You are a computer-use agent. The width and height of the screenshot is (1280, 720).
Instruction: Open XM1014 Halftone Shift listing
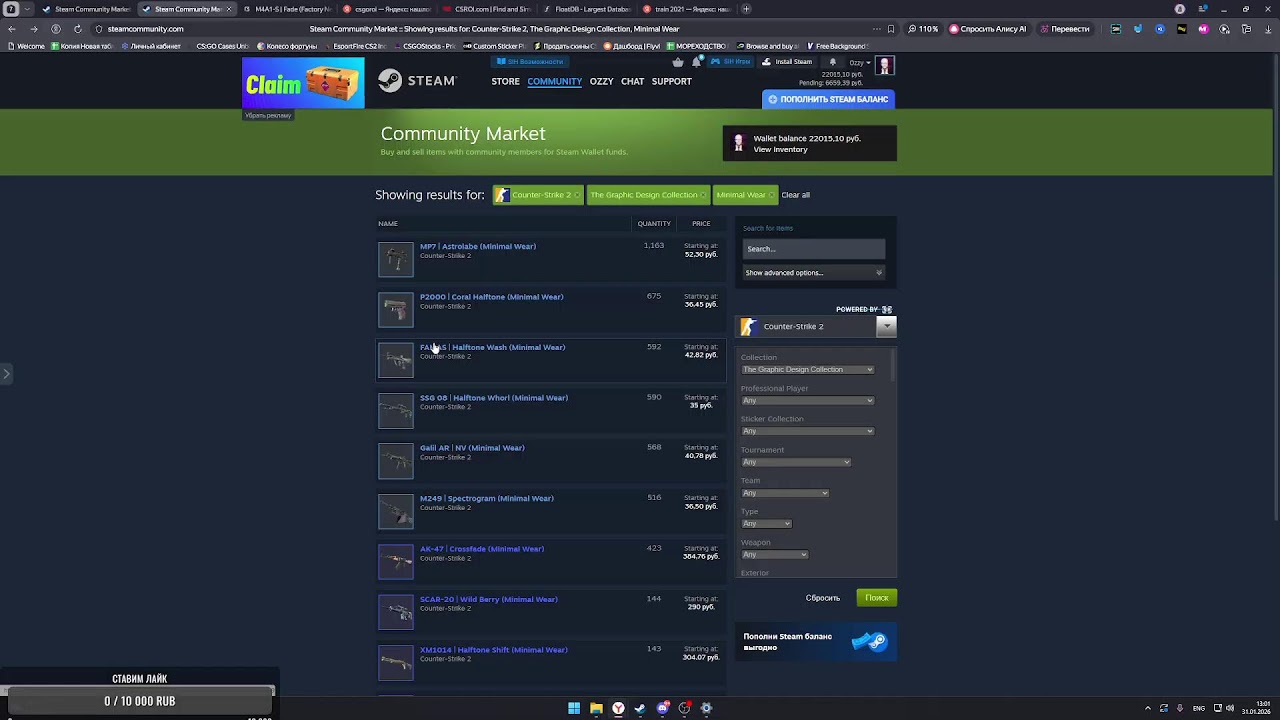click(494, 650)
